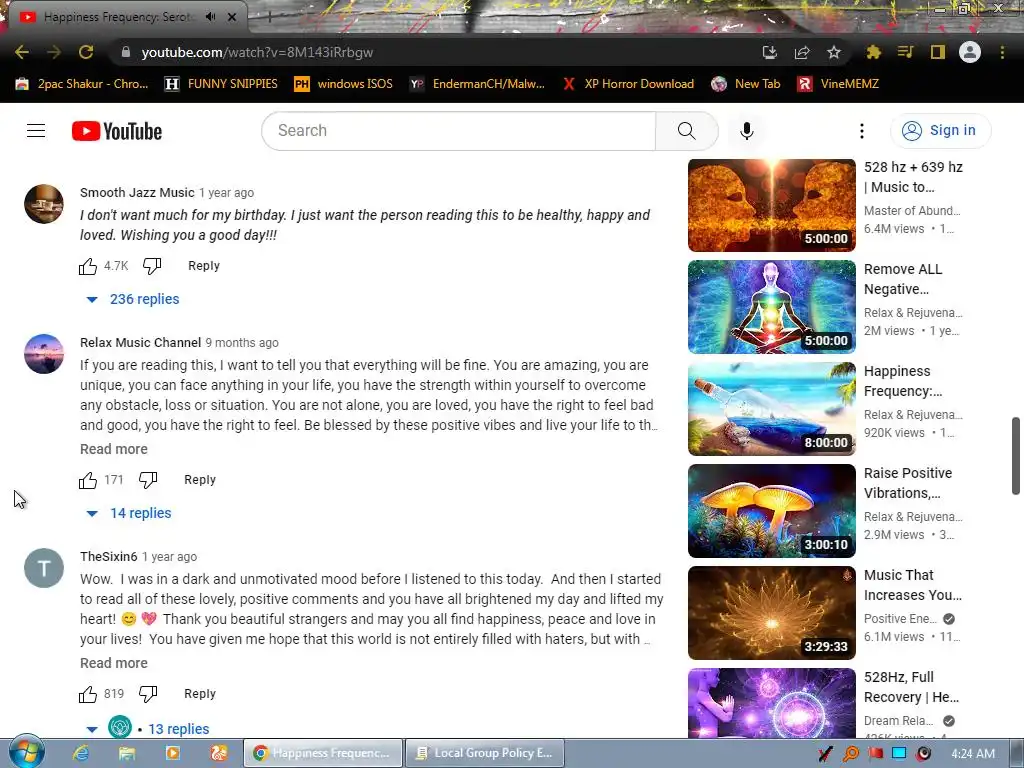
Task: Click microphone voice search icon
Action: click(746, 131)
